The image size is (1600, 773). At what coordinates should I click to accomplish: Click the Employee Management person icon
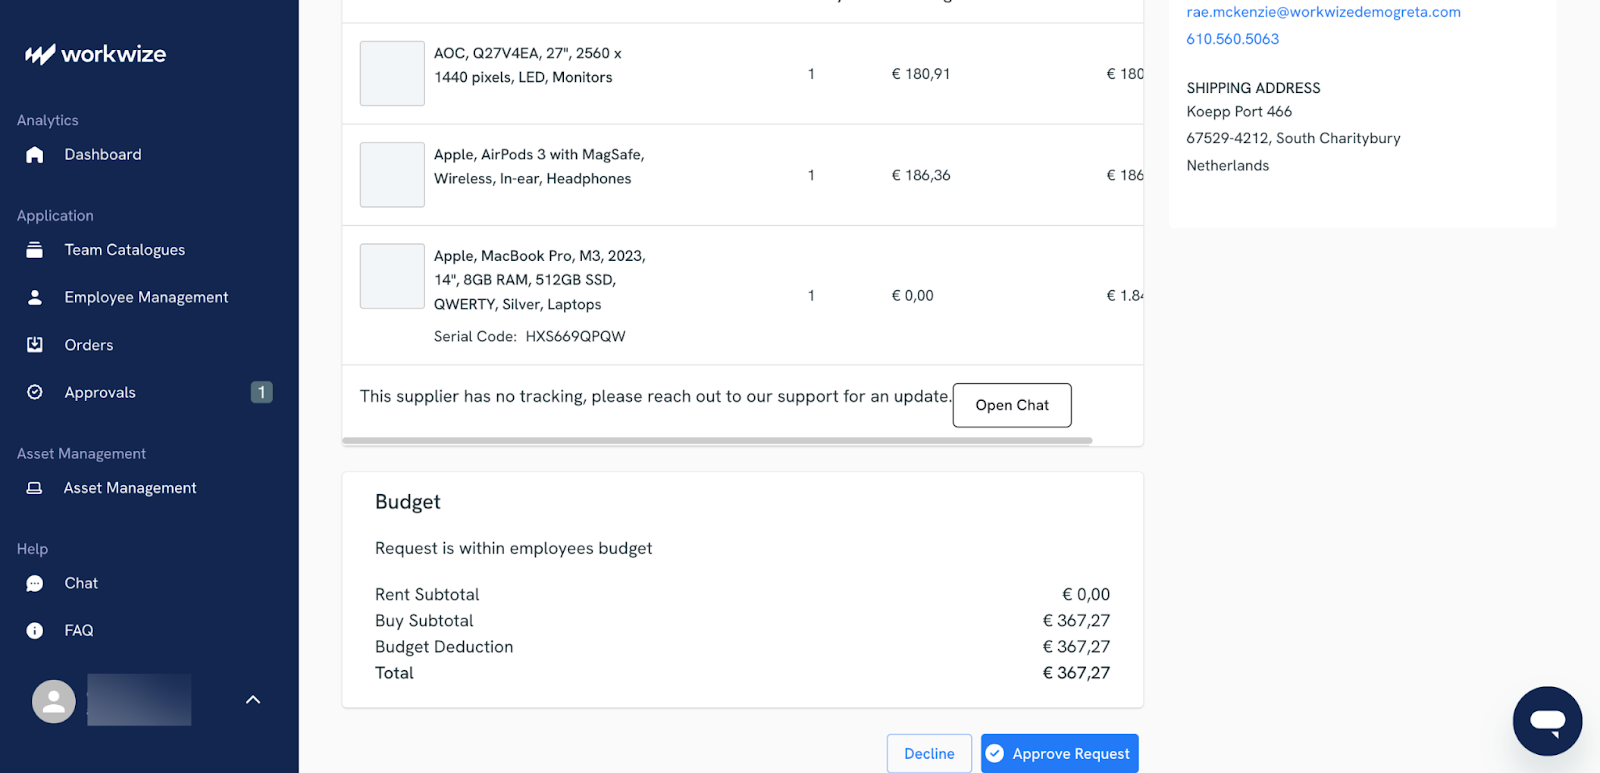[35, 298]
